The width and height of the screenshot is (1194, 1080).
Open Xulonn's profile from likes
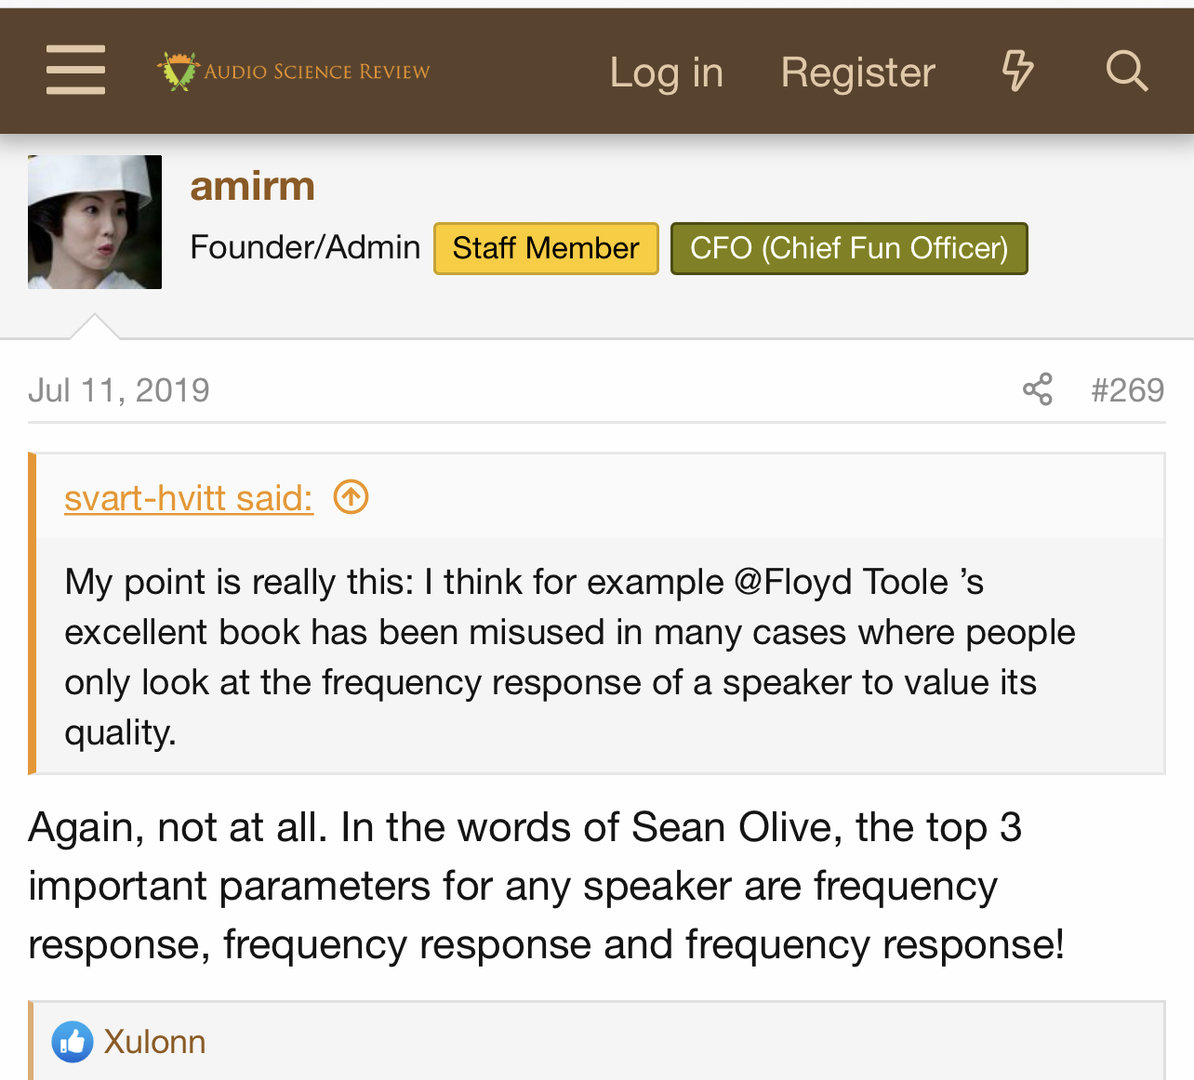click(155, 1042)
